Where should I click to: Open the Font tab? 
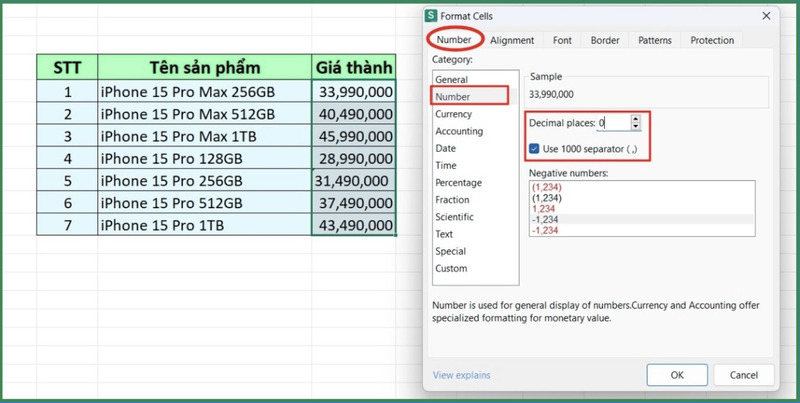563,40
